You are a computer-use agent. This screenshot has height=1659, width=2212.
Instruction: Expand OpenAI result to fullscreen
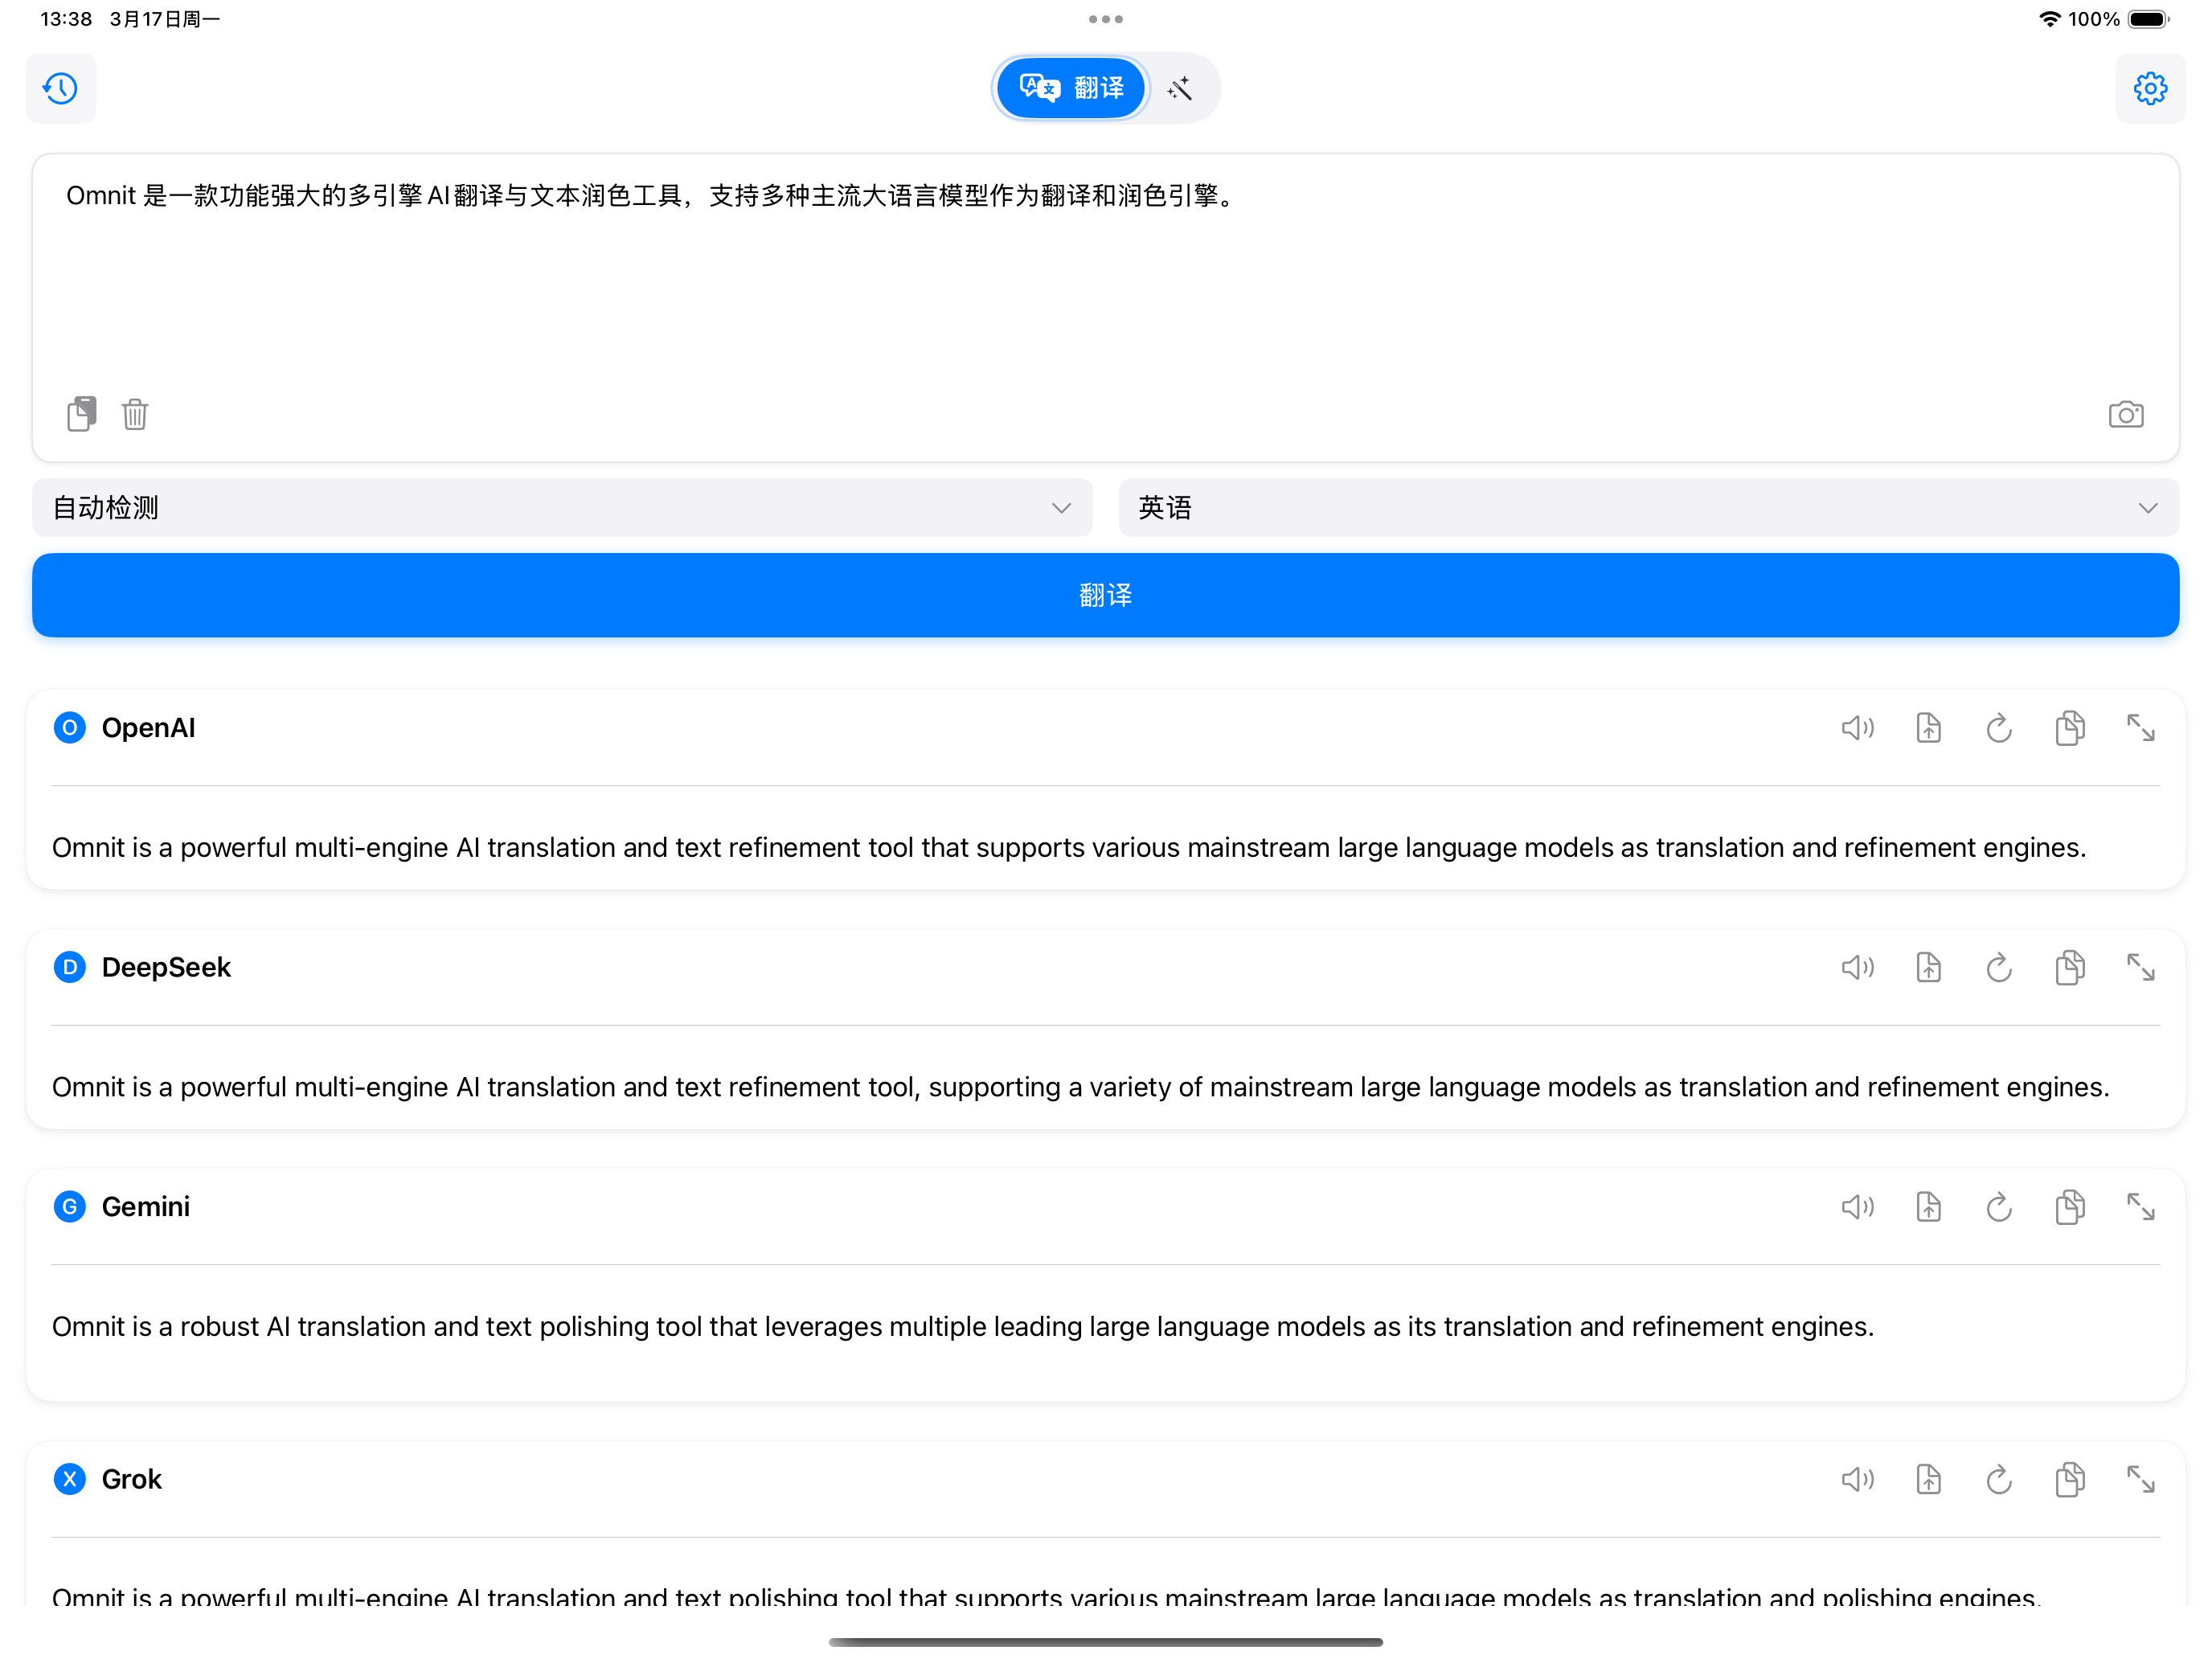pos(2140,728)
